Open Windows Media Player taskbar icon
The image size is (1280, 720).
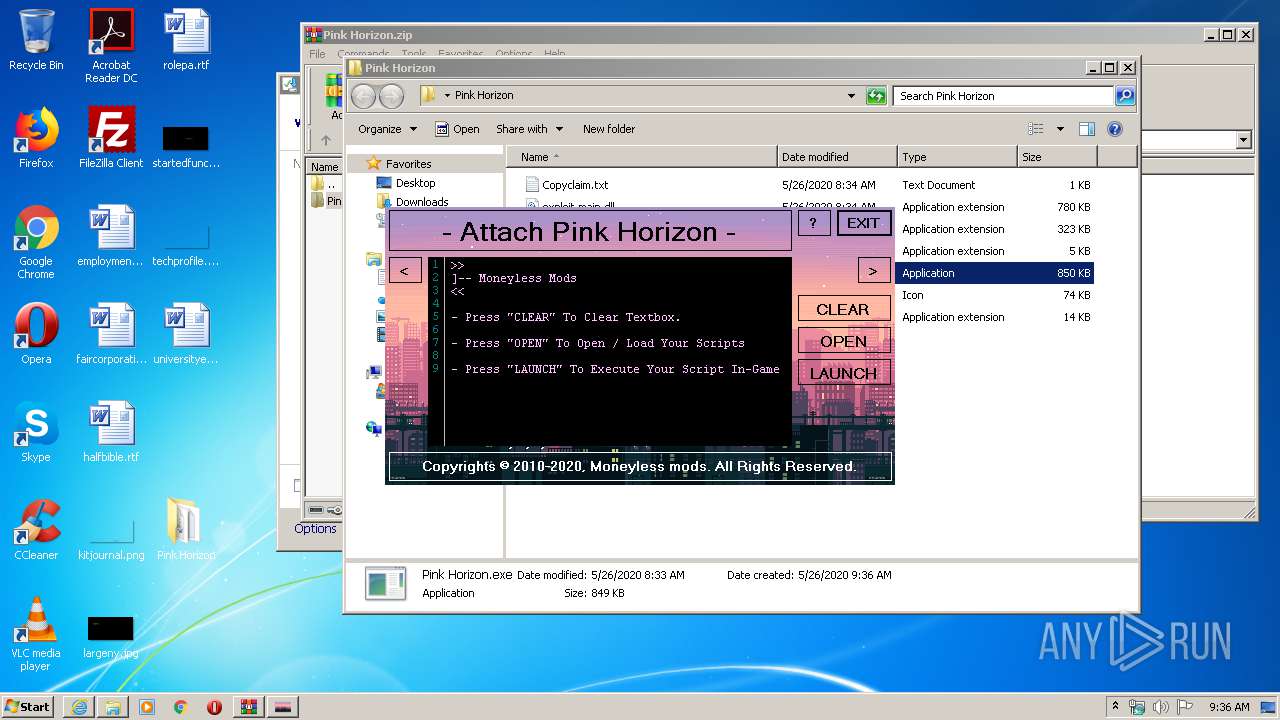[x=147, y=707]
